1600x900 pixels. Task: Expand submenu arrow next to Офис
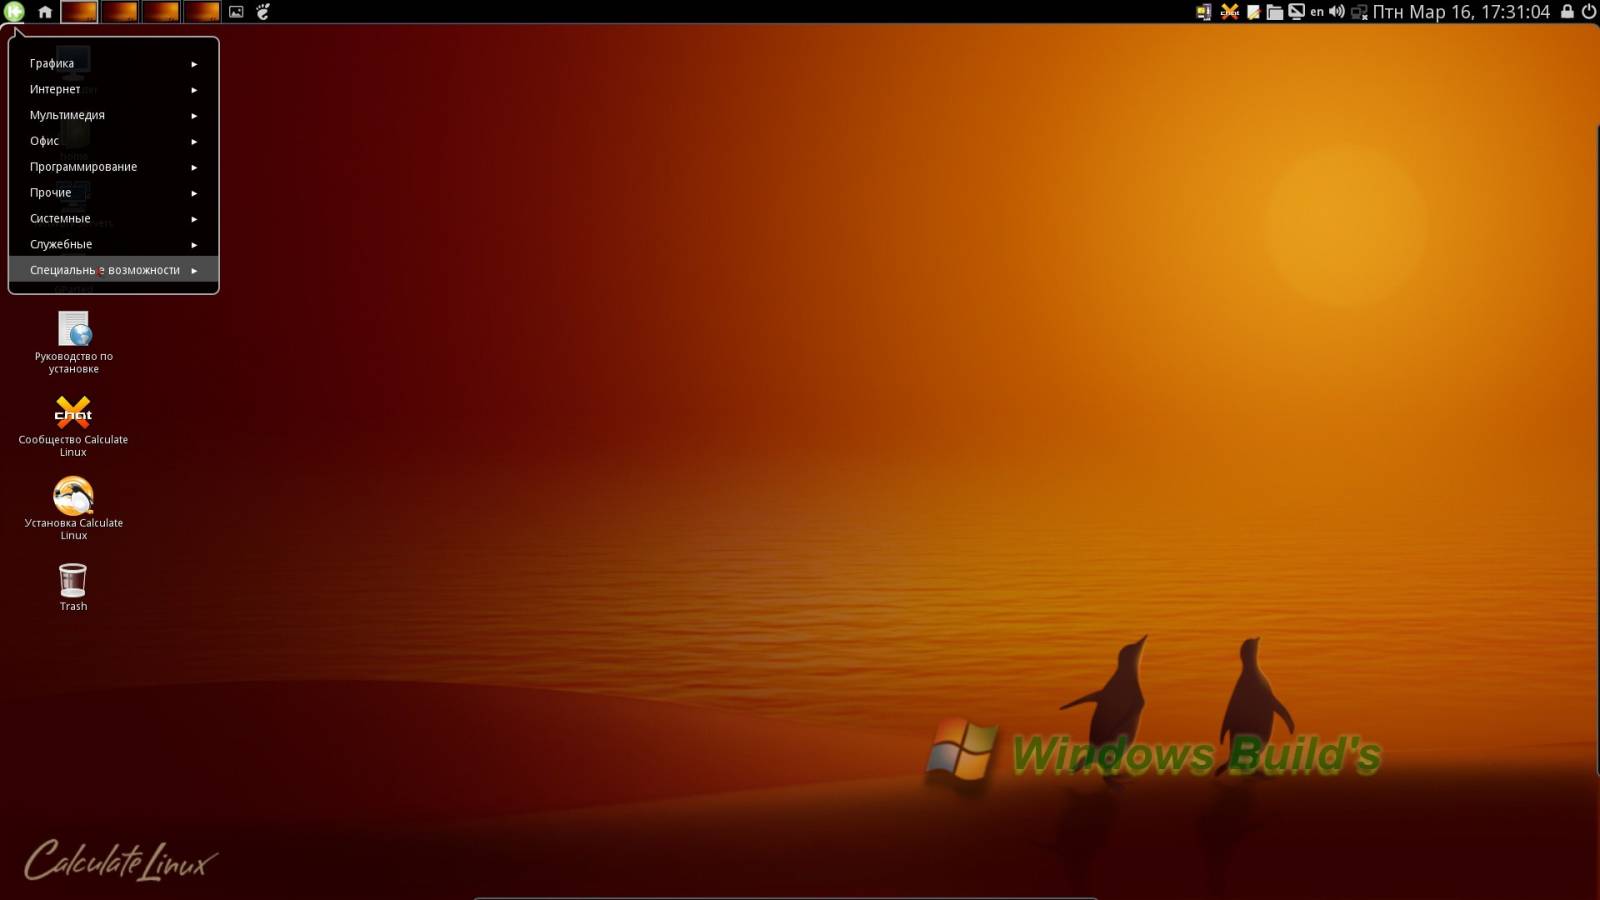pos(194,142)
